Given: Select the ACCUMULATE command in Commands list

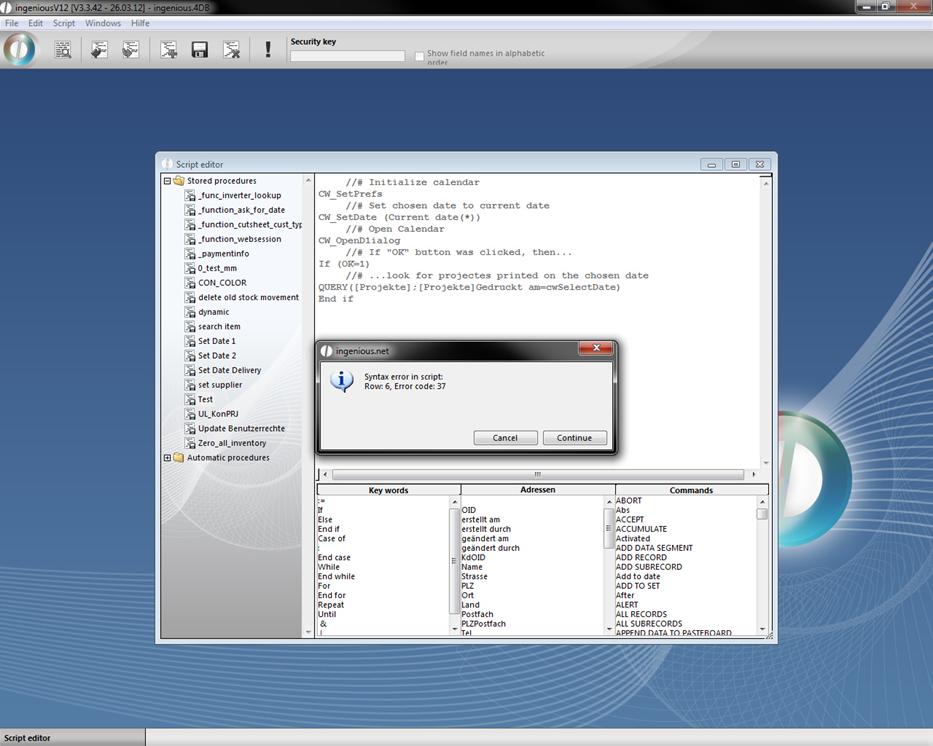Looking at the screenshot, I should 641,529.
